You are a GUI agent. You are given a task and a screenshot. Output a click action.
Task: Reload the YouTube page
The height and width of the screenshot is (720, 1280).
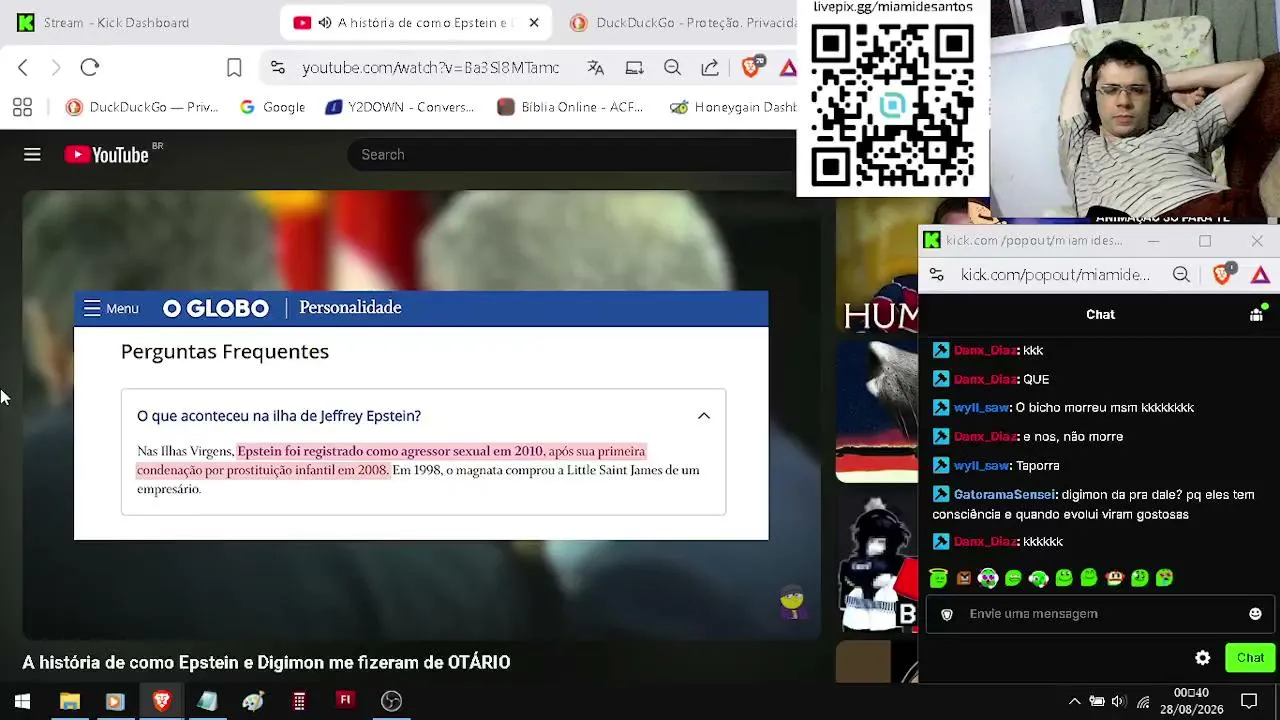tap(90, 67)
